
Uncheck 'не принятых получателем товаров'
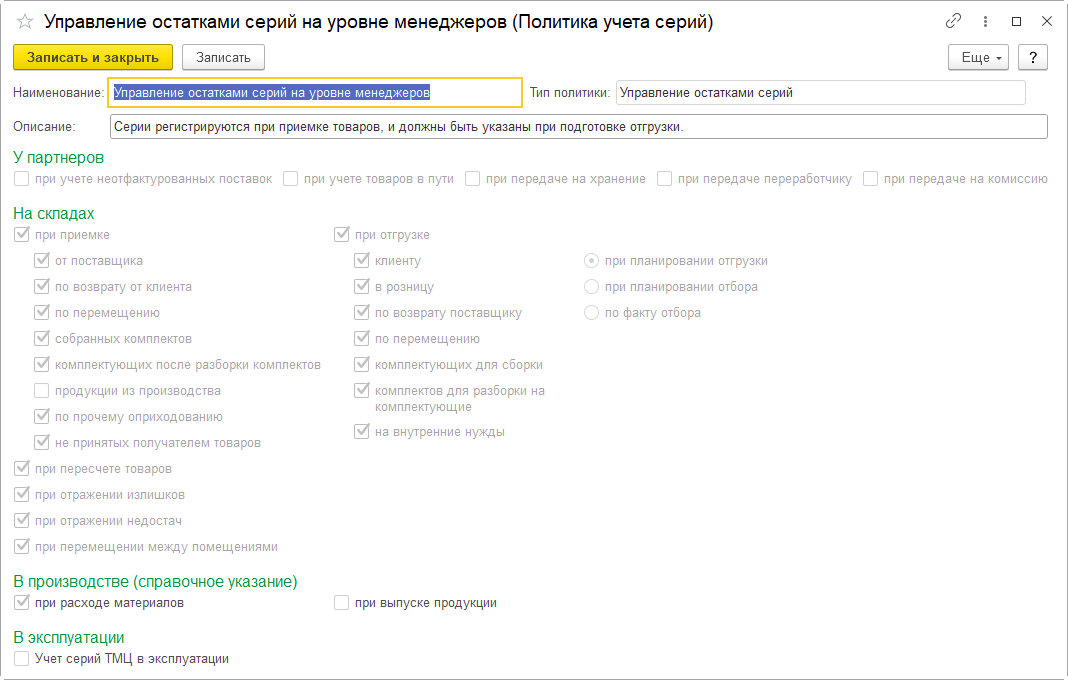(42, 442)
